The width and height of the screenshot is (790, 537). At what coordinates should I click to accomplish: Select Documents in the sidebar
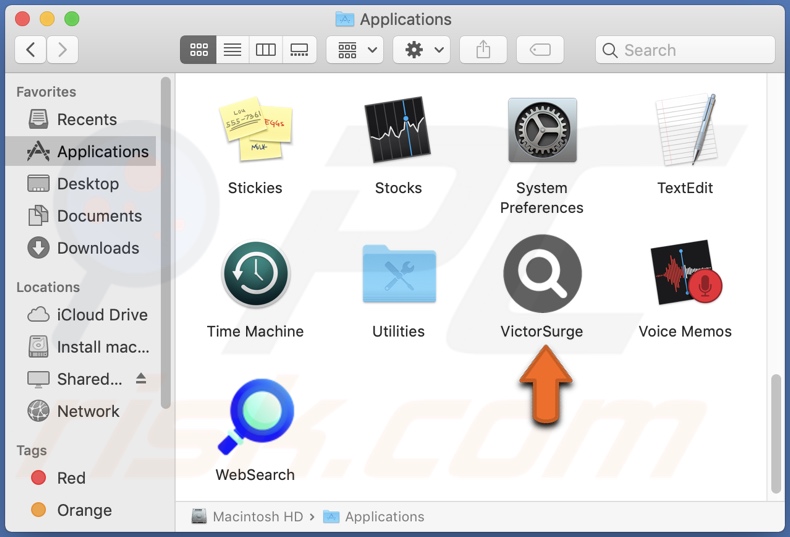(81, 216)
